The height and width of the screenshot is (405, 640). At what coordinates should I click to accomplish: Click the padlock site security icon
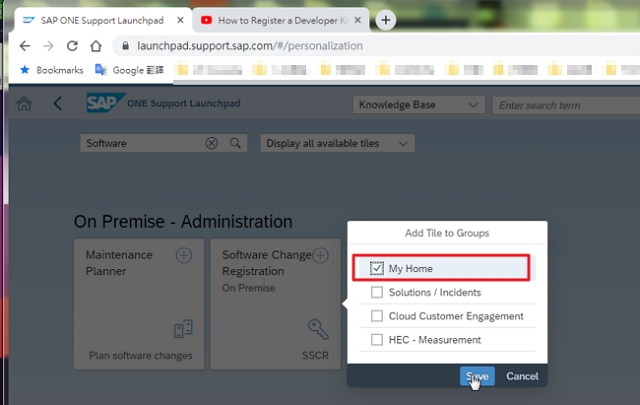[x=126, y=46]
